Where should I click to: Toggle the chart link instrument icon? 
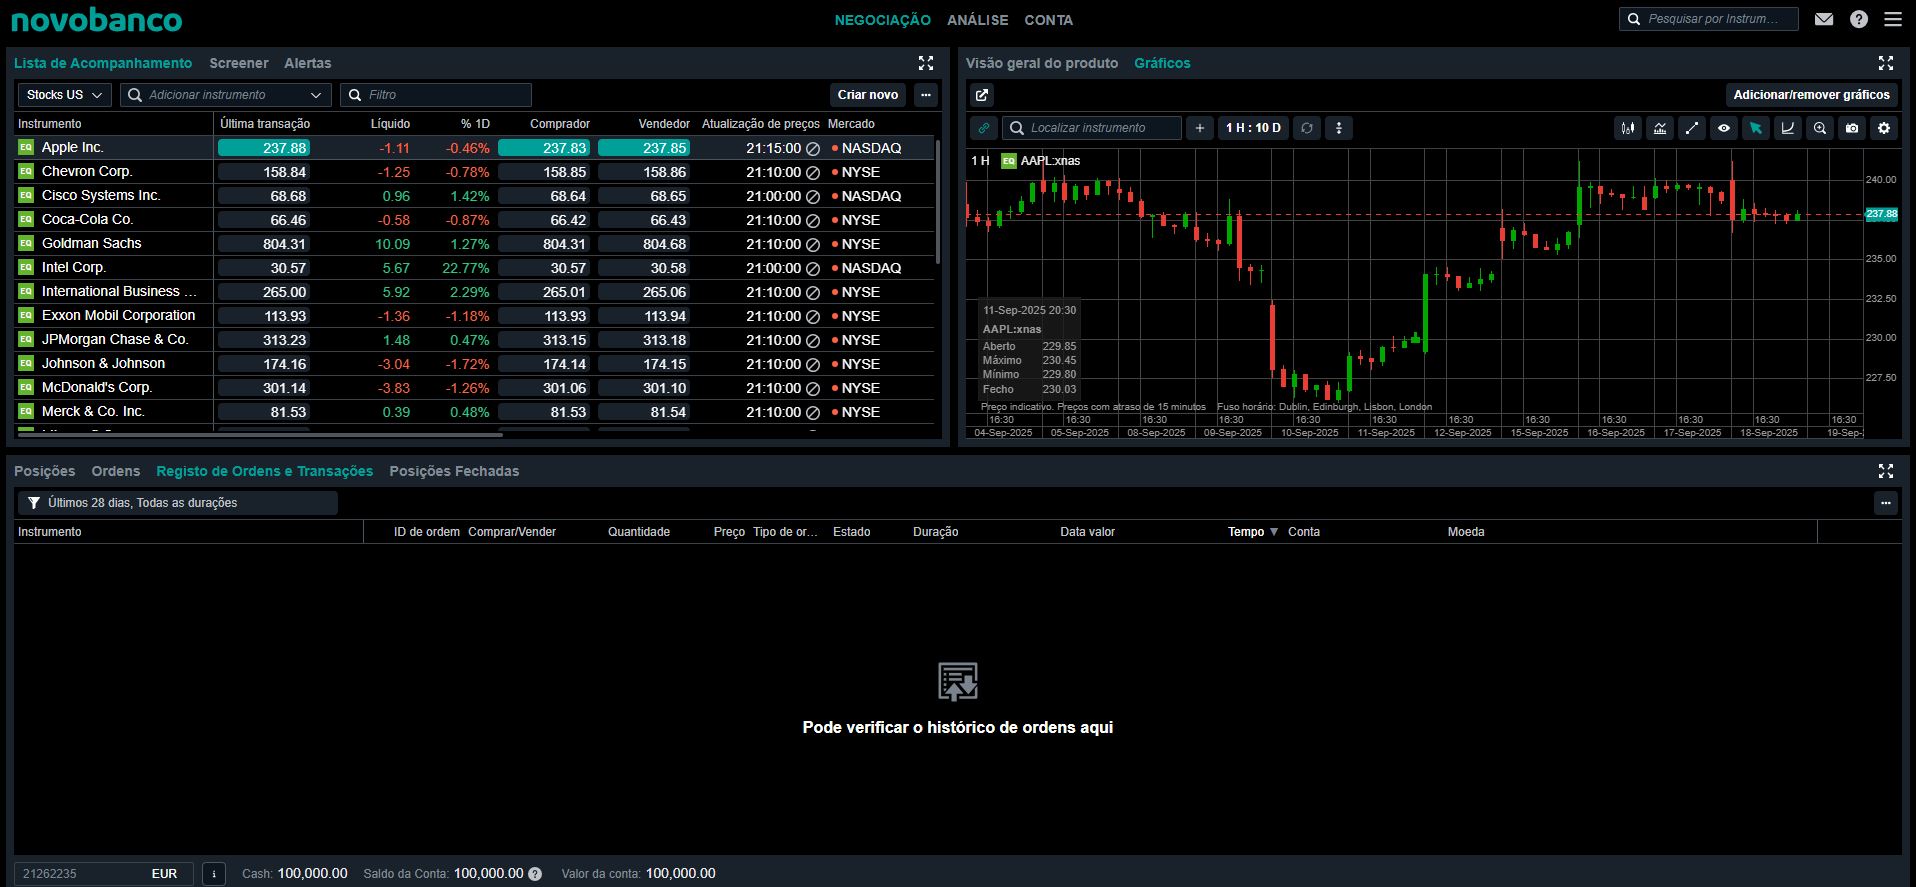pyautogui.click(x=984, y=128)
